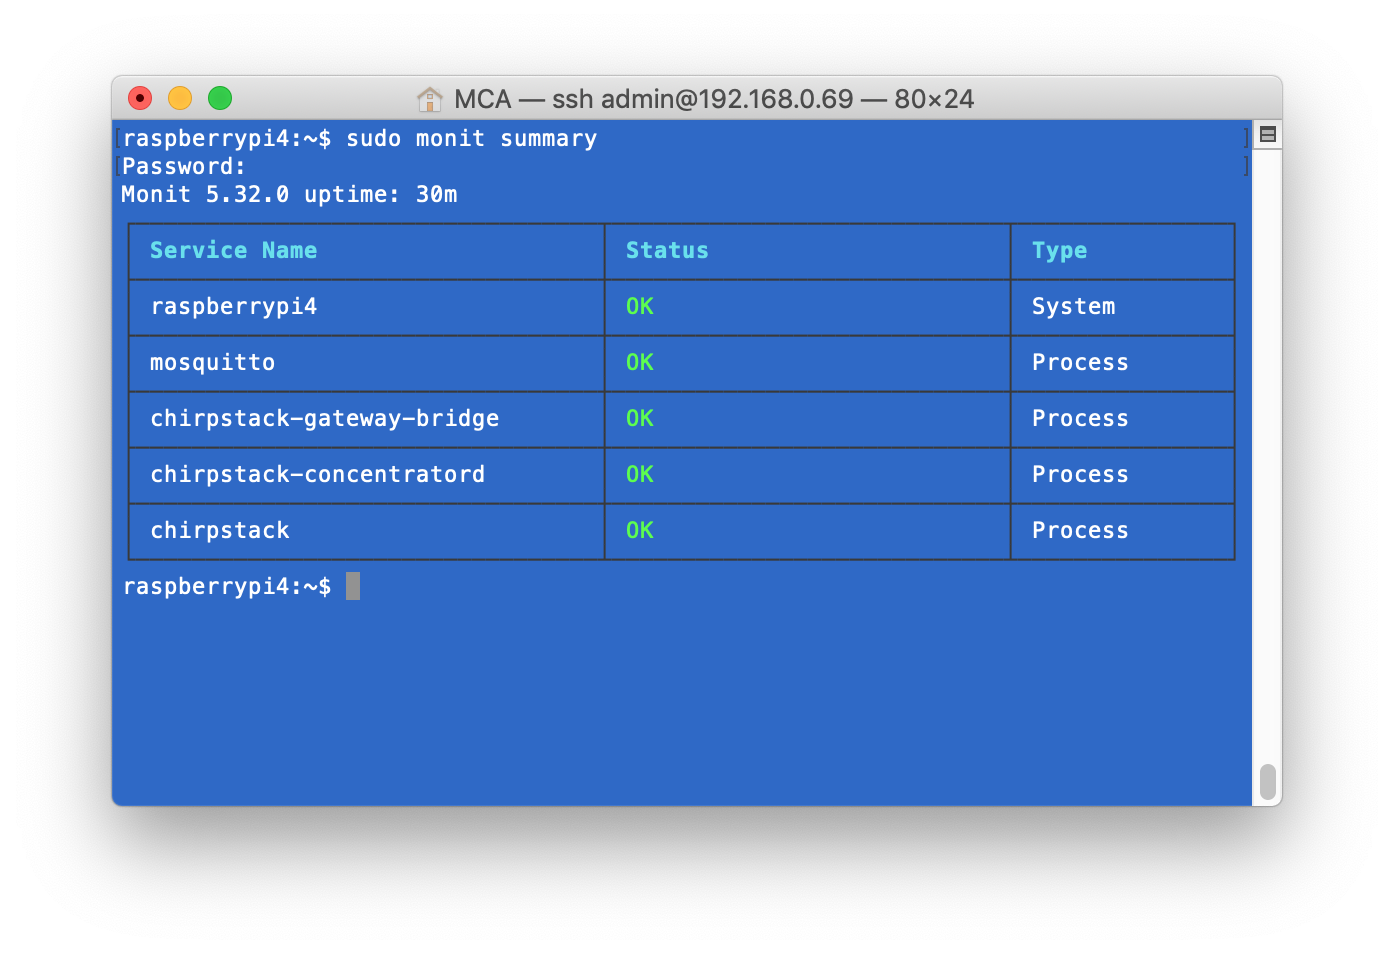Click the OK status for raspberrypi4
This screenshot has height=954, width=1394.
click(x=640, y=307)
